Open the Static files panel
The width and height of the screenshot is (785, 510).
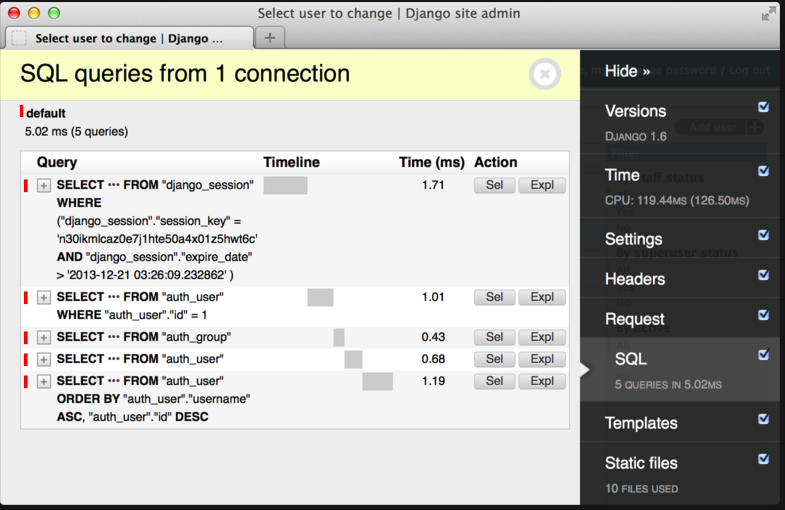(x=641, y=463)
